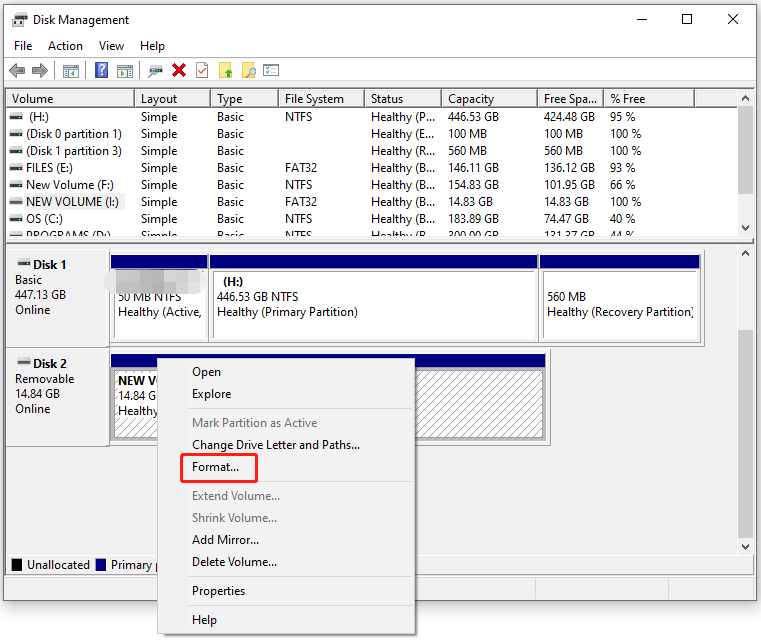Sort by the Capacity column header

pos(471,99)
